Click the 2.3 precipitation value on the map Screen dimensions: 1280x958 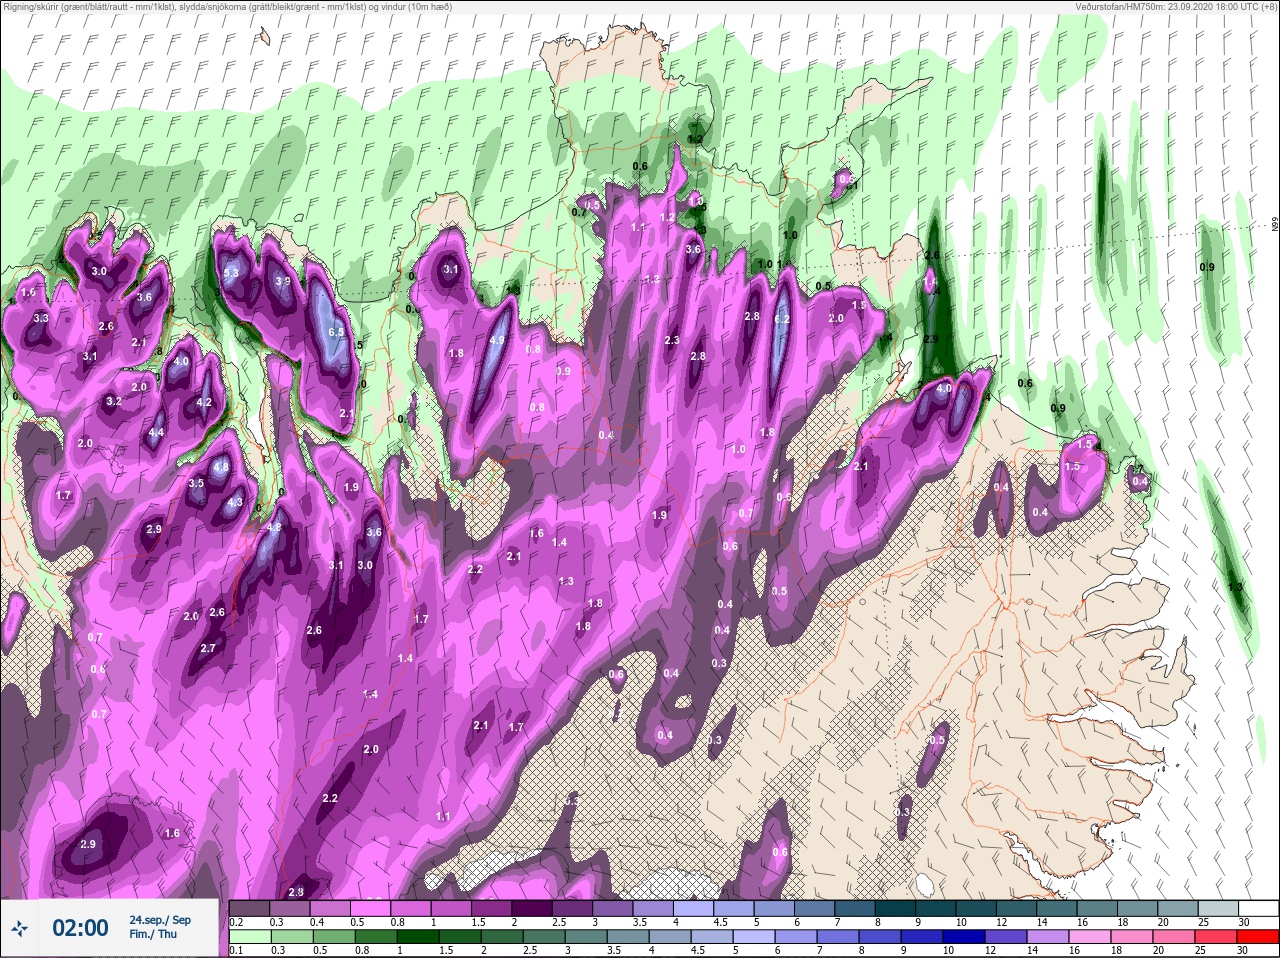672,341
